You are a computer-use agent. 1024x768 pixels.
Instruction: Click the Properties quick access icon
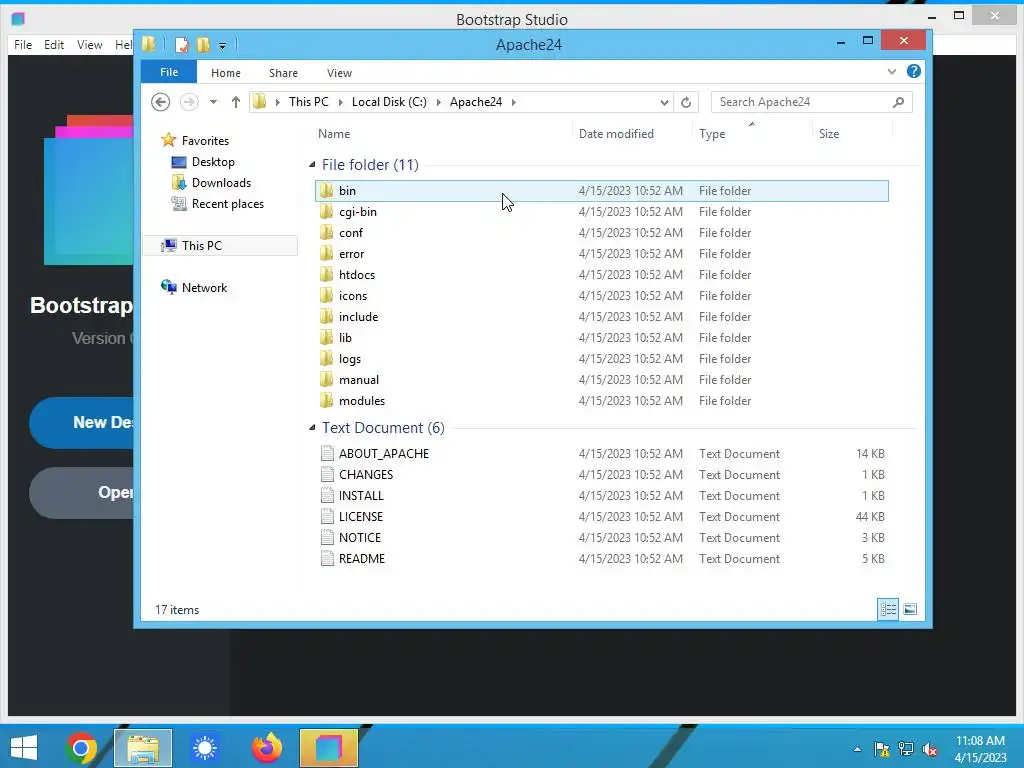(182, 44)
